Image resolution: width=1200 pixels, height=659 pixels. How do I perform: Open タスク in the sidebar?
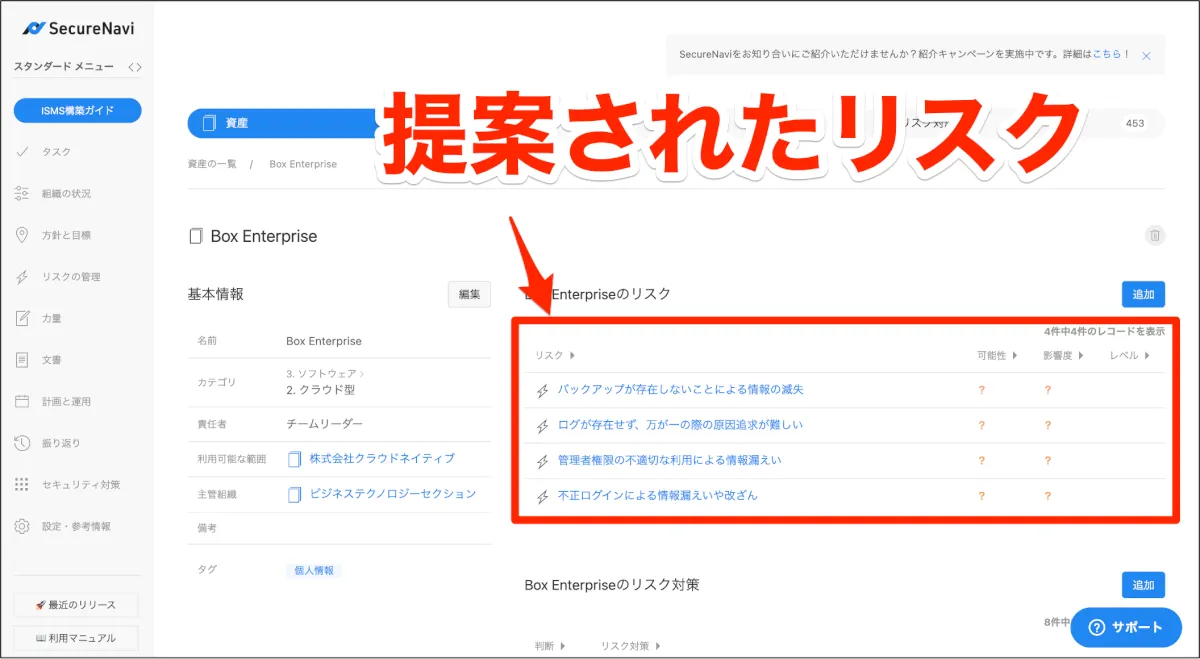click(x=56, y=152)
